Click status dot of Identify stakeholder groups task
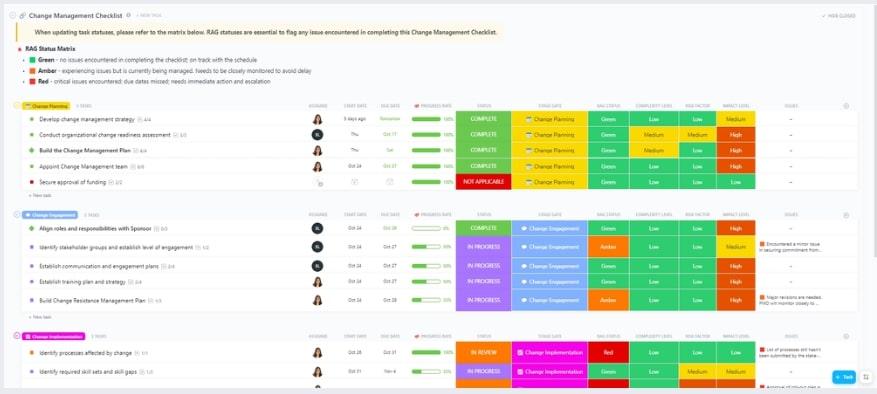The width and height of the screenshot is (877, 394). point(32,247)
